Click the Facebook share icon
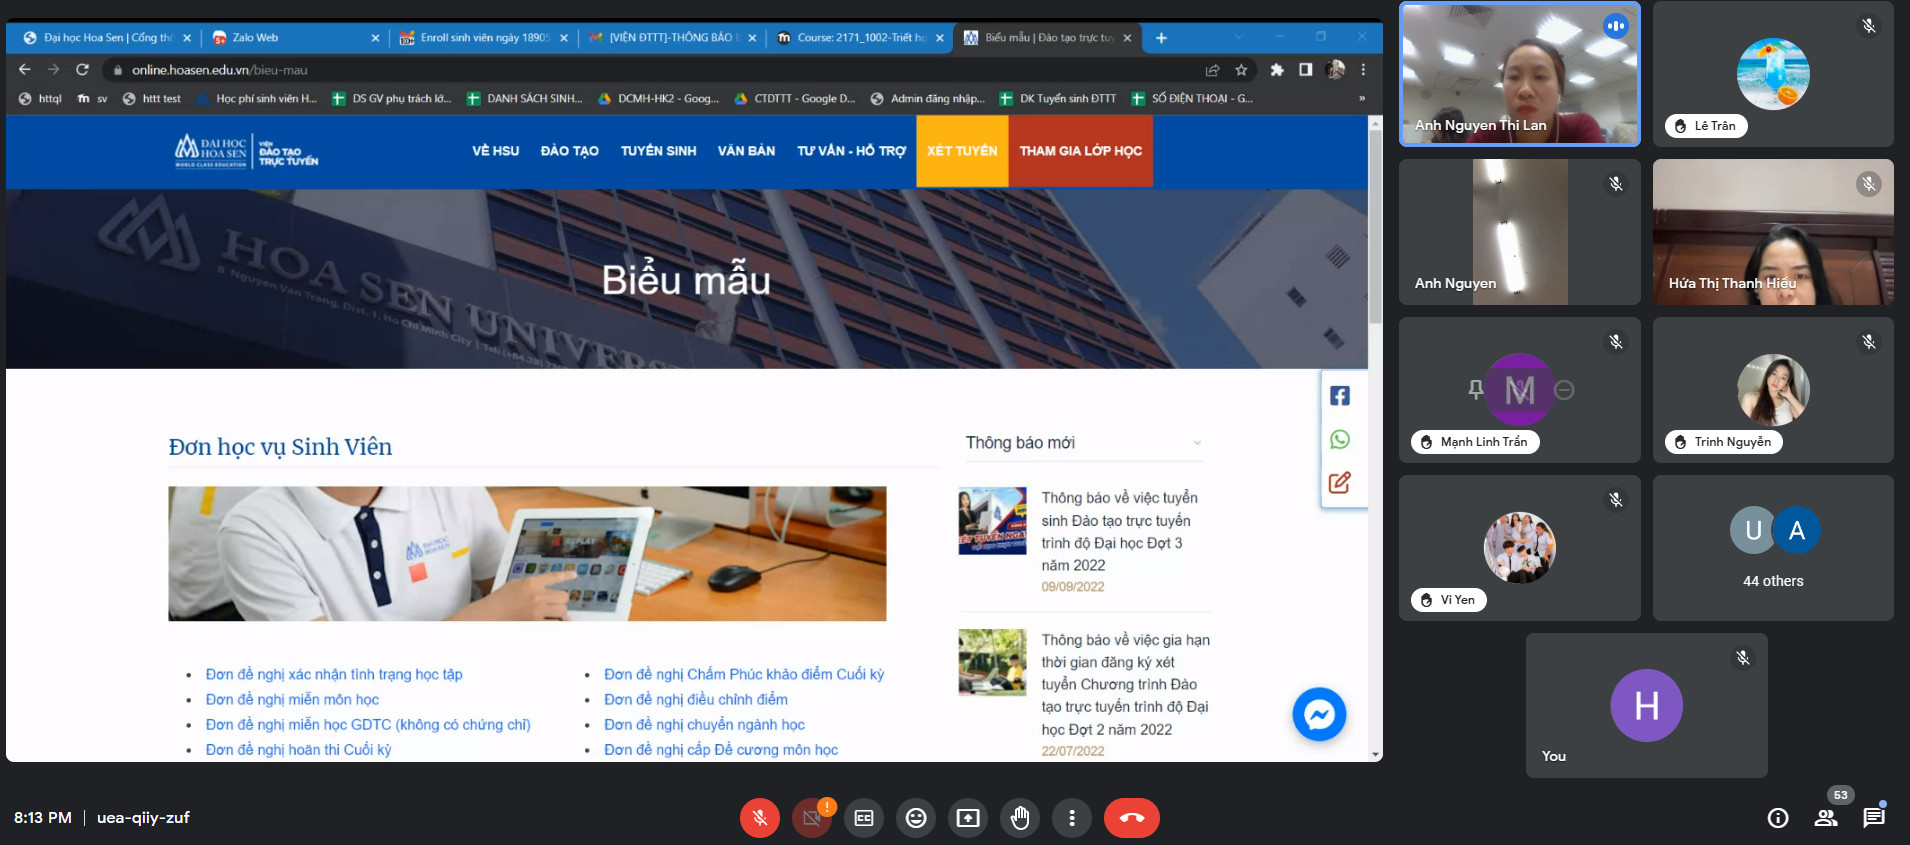This screenshot has width=1910, height=845. point(1339,396)
